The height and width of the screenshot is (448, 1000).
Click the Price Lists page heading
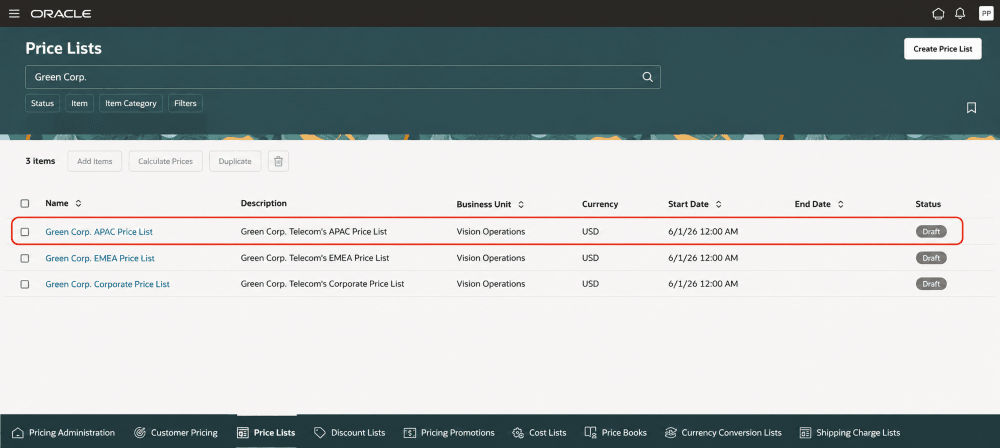coord(63,49)
